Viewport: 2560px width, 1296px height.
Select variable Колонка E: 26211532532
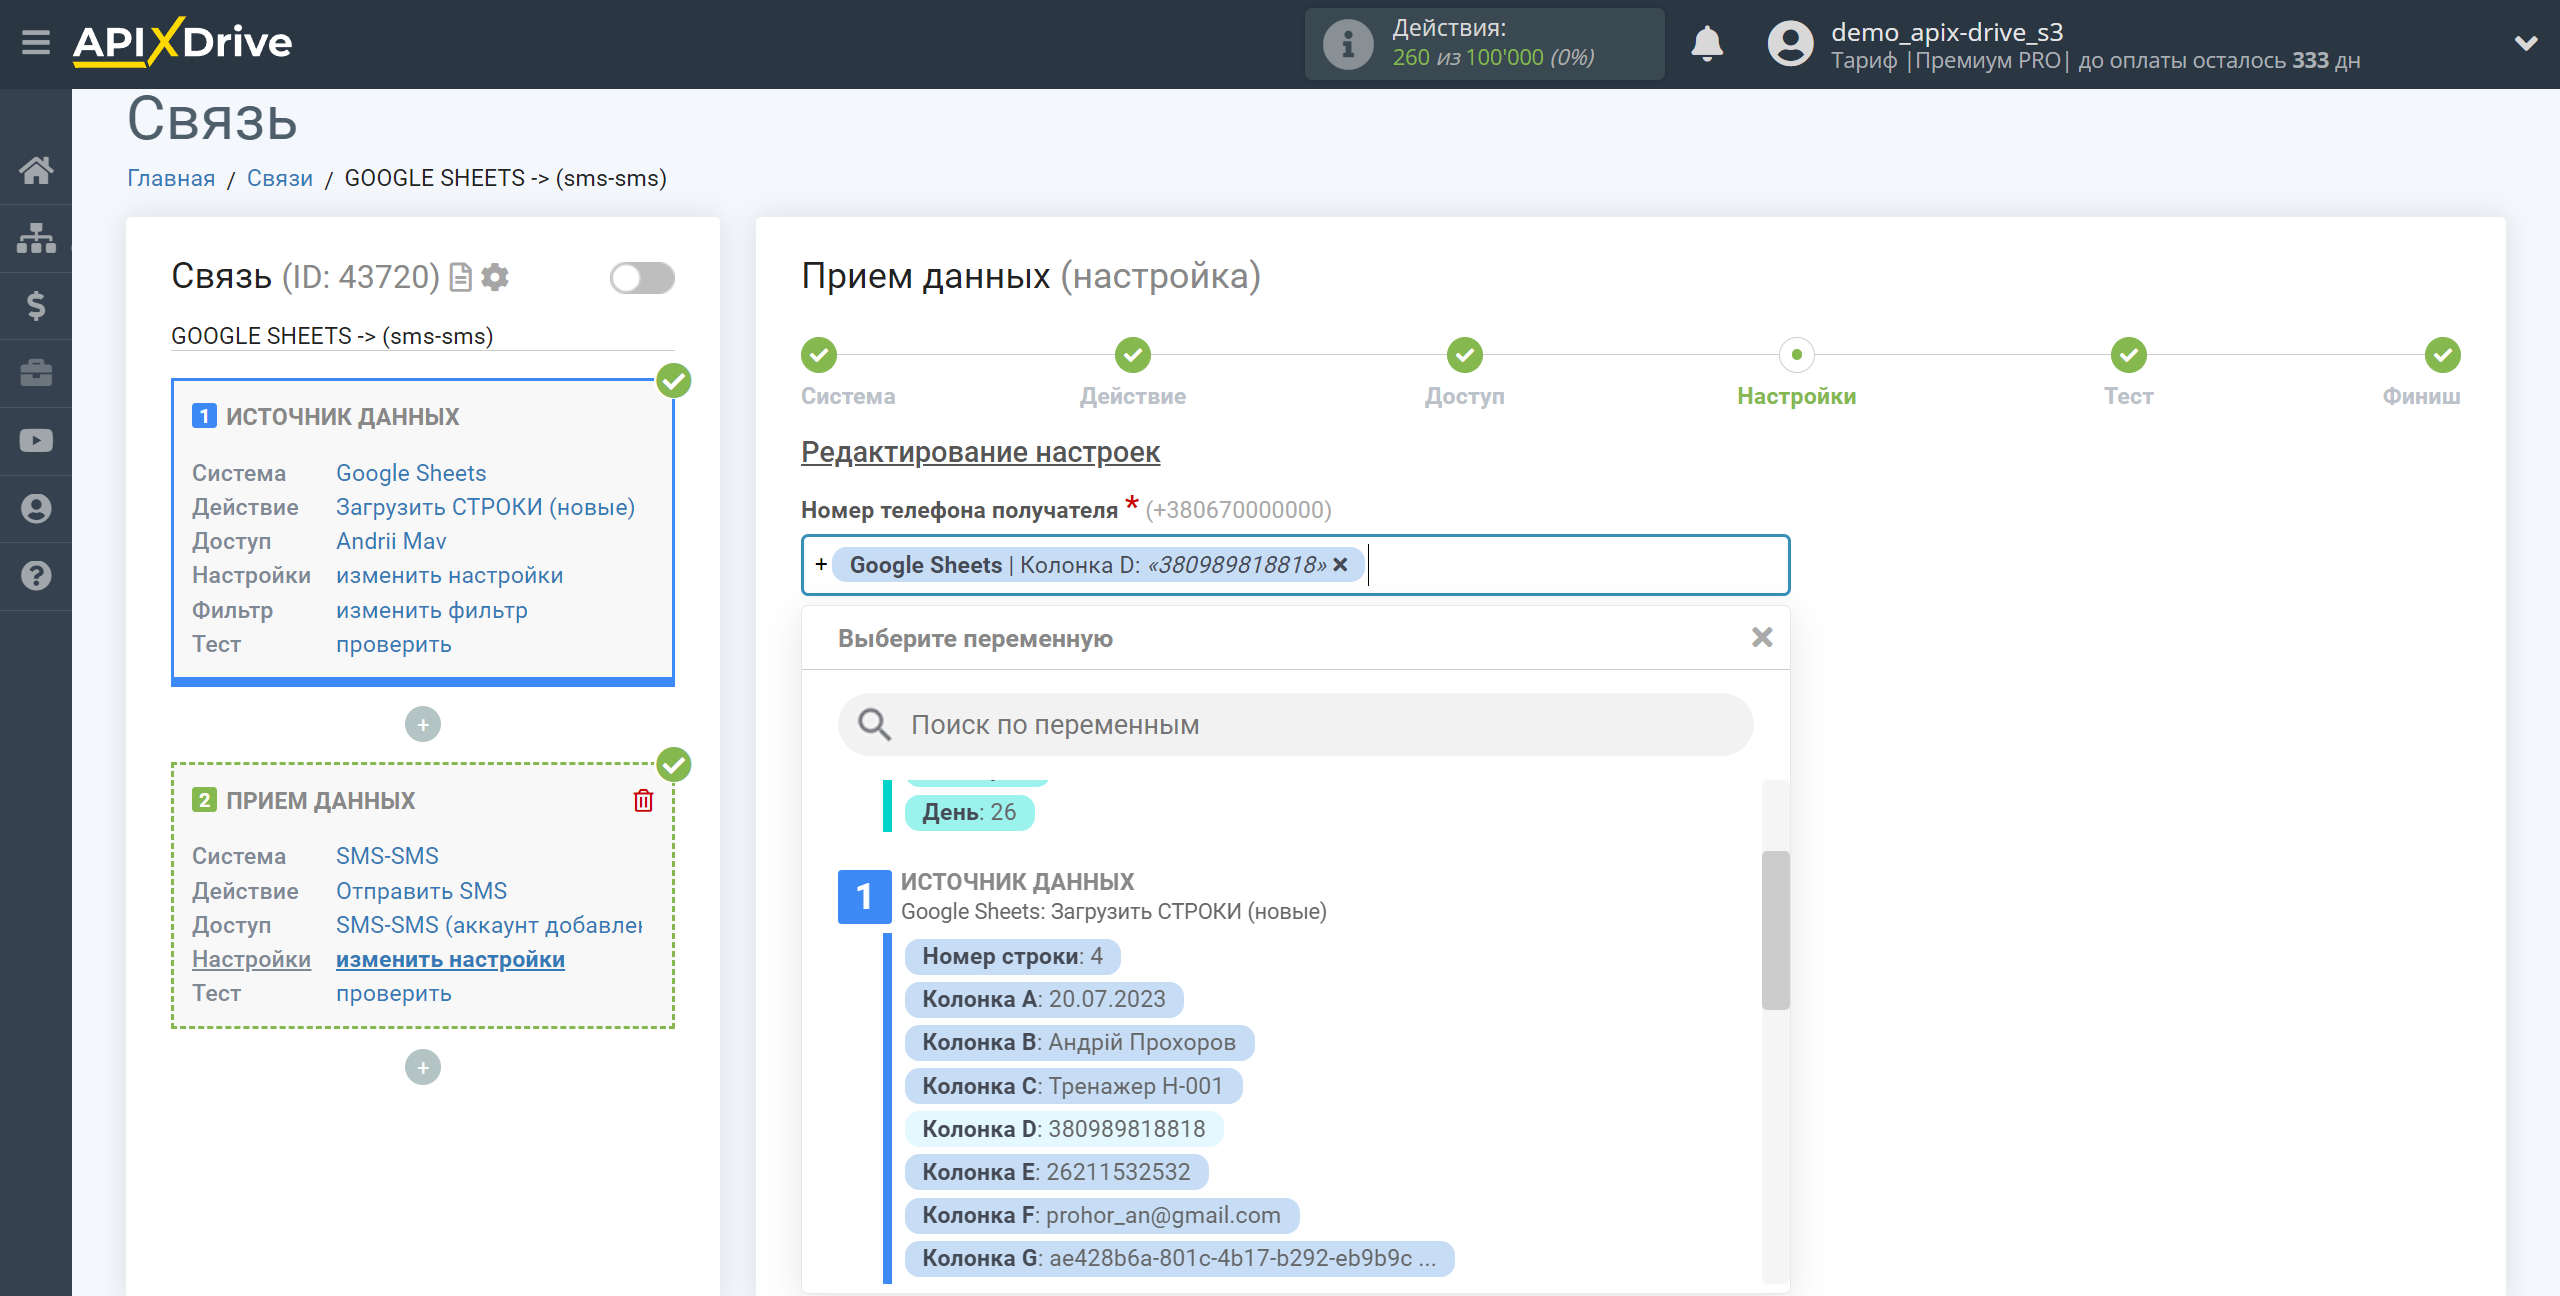tap(1056, 1172)
